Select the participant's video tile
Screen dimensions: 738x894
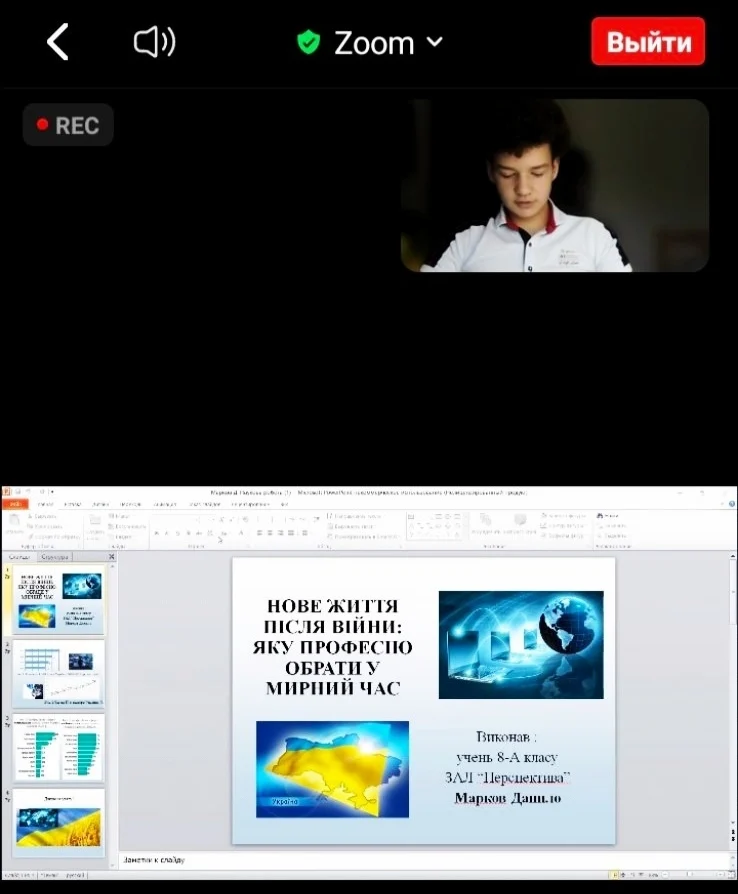coord(554,185)
